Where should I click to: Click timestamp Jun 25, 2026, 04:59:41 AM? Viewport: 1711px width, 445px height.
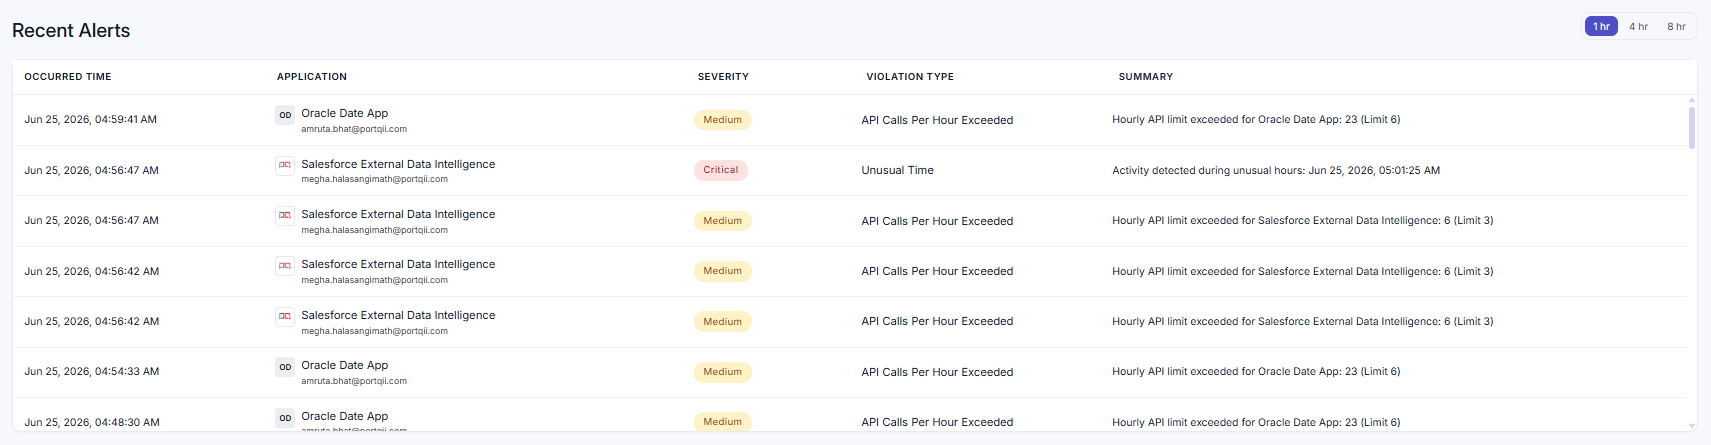(x=91, y=120)
